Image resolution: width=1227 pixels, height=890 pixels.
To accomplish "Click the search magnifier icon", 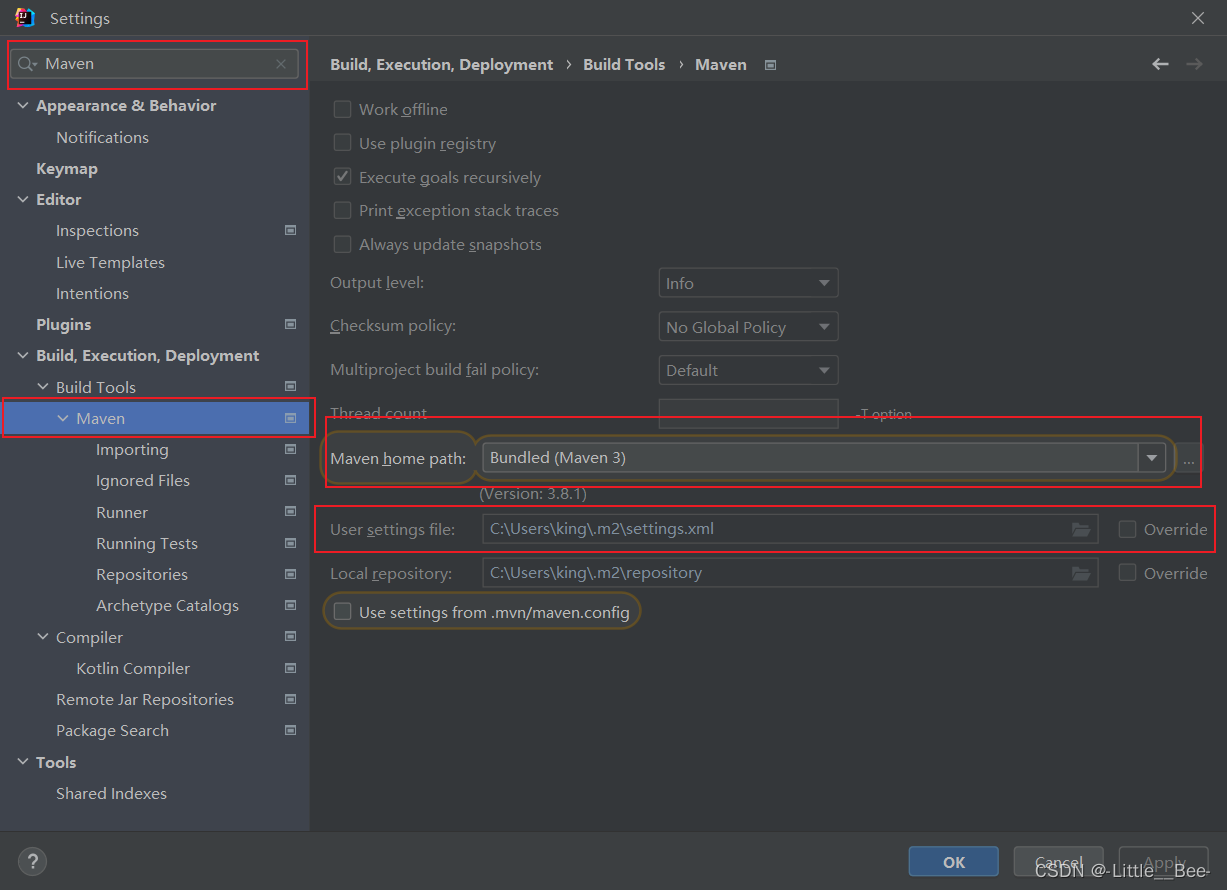I will 27,64.
